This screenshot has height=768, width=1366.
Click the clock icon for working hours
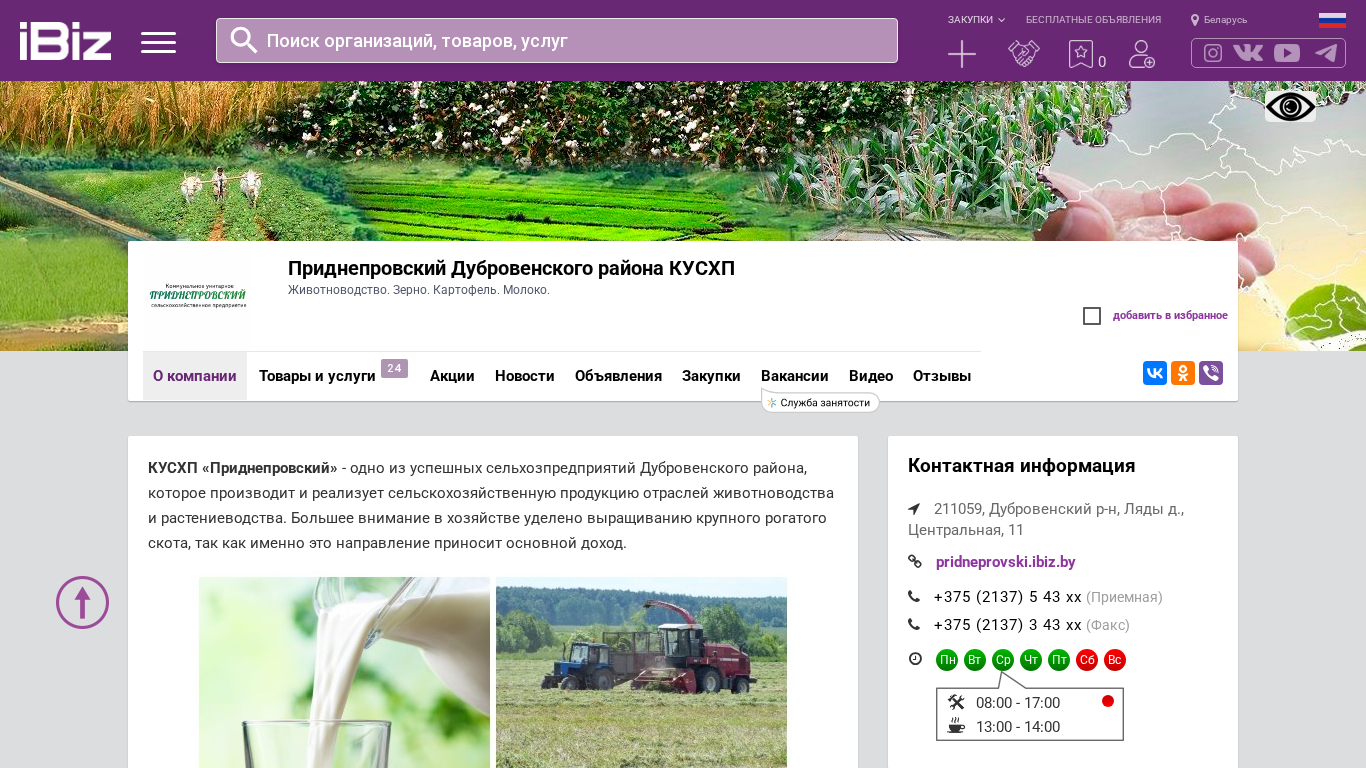point(915,659)
